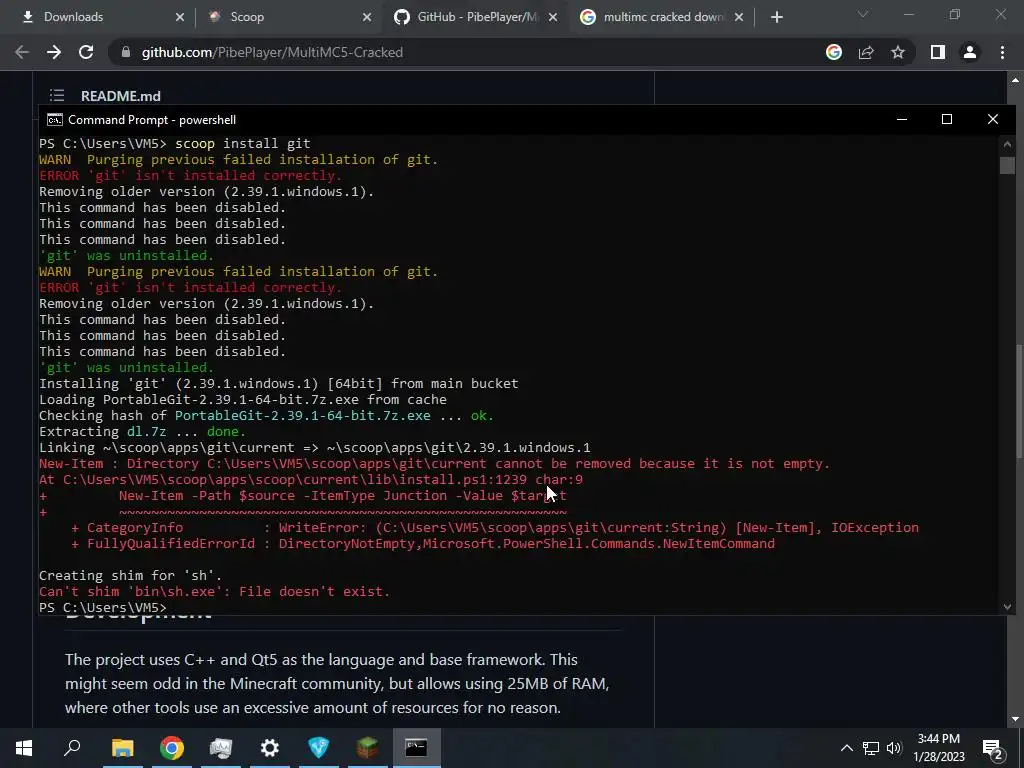
Task: Close the Downloads tab
Action: coord(180,17)
